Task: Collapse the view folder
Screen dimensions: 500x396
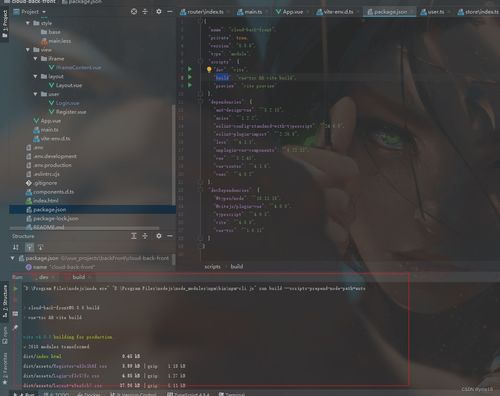Action: pos(28,50)
